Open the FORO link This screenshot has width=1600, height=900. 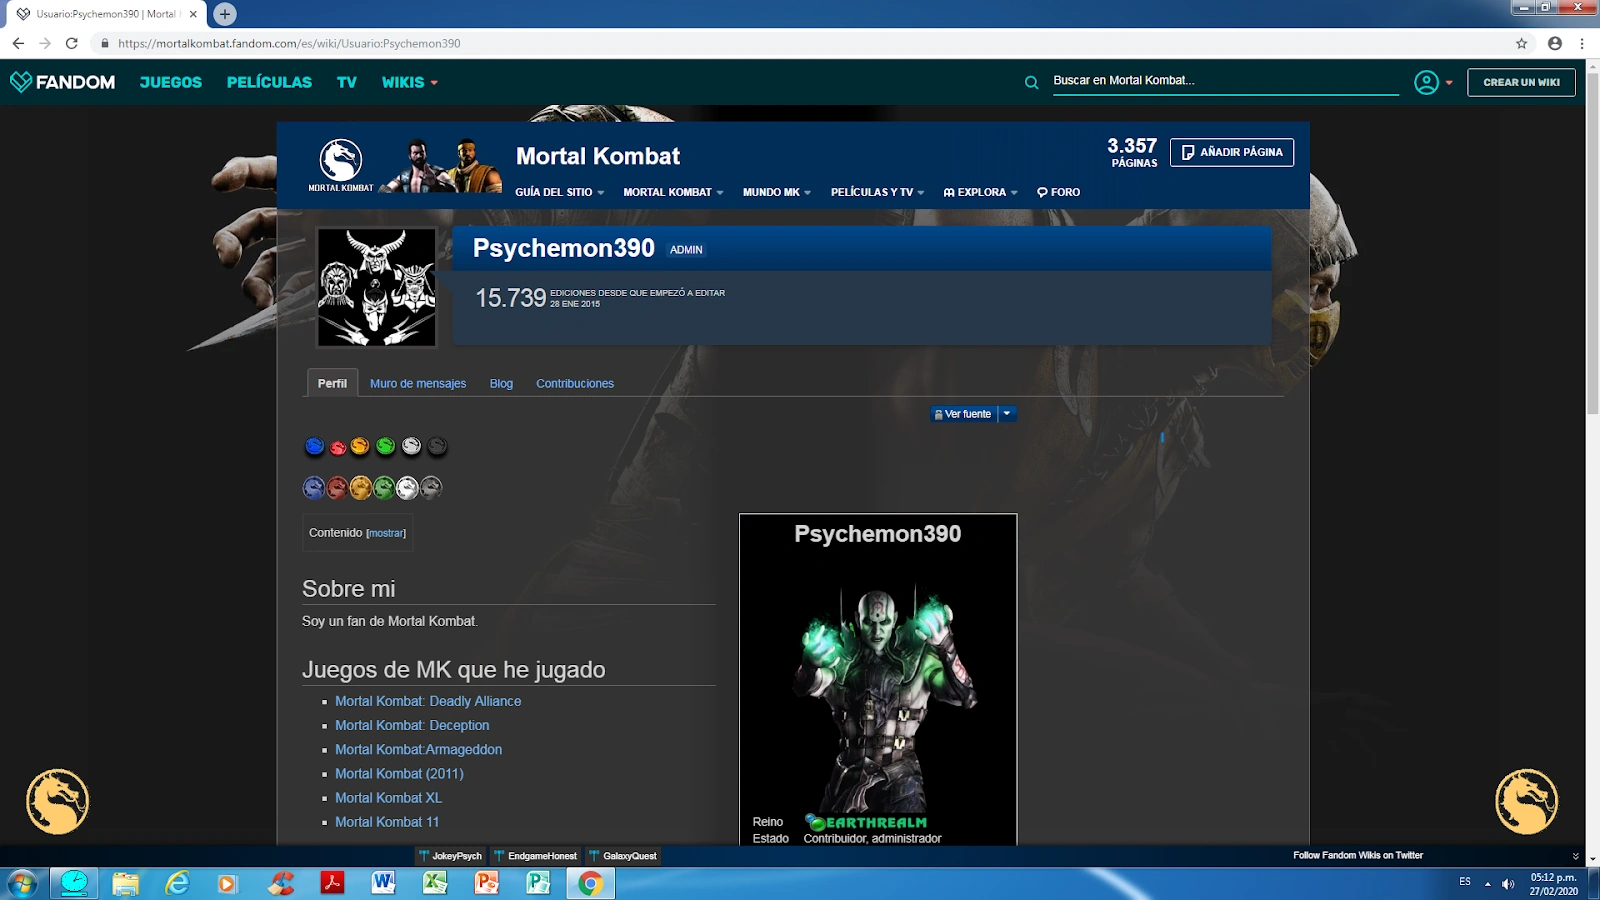(x=1058, y=192)
